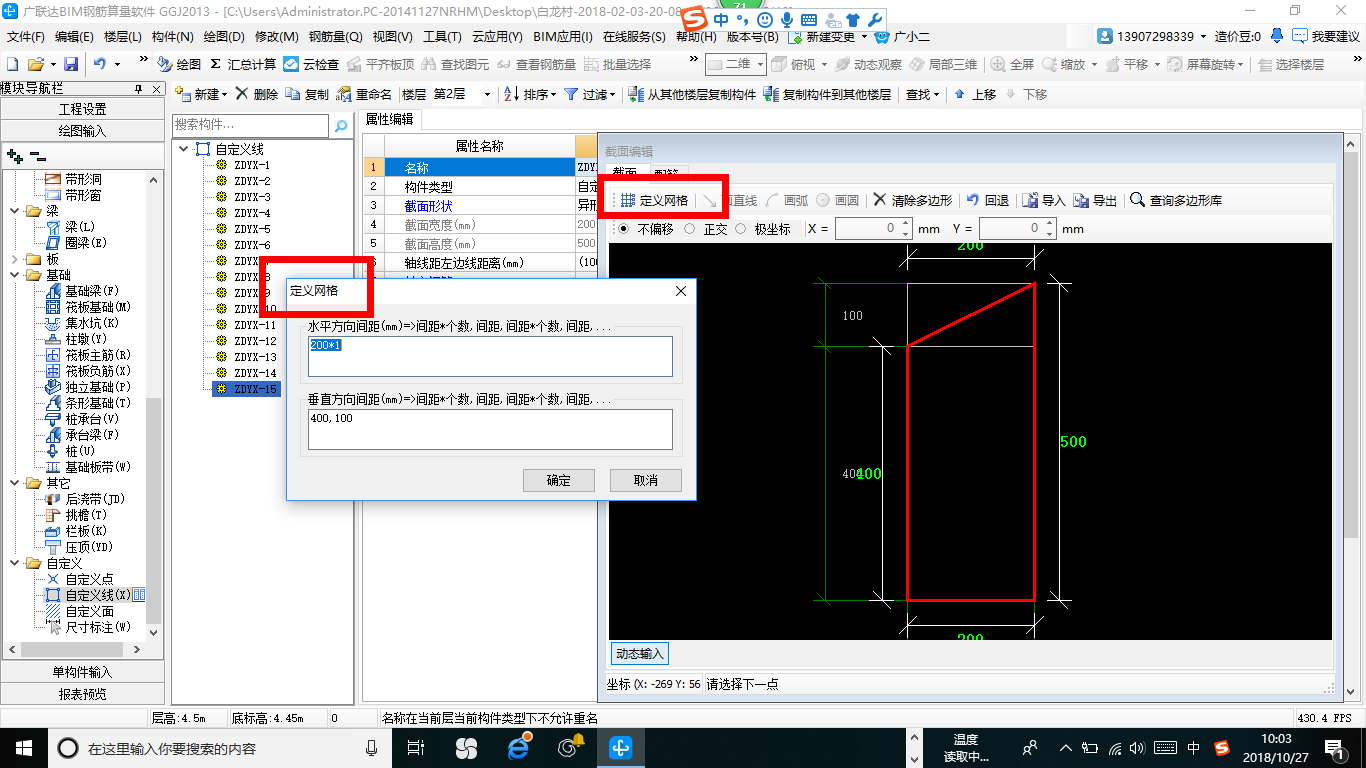Viewport: 1366px width, 768px height.
Task: Click the Windows Start button
Action: (23, 747)
